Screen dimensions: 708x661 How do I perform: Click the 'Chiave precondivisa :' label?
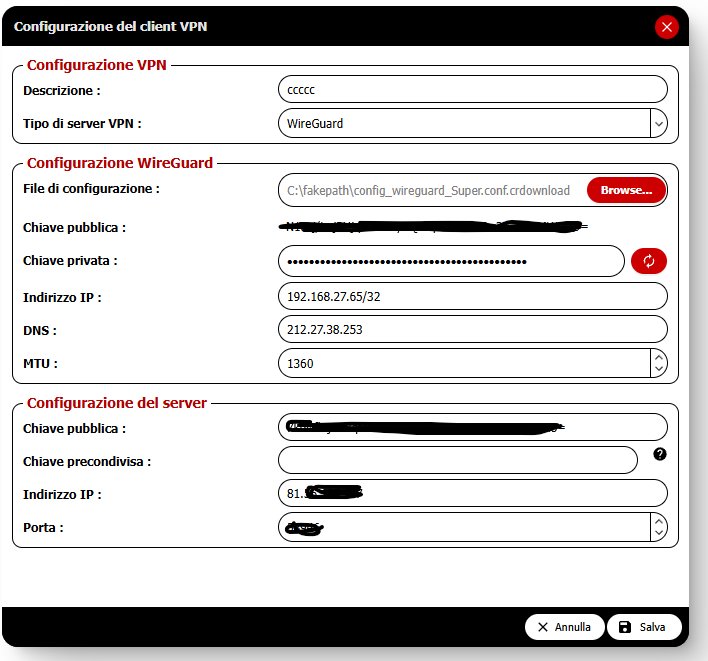click(87, 461)
